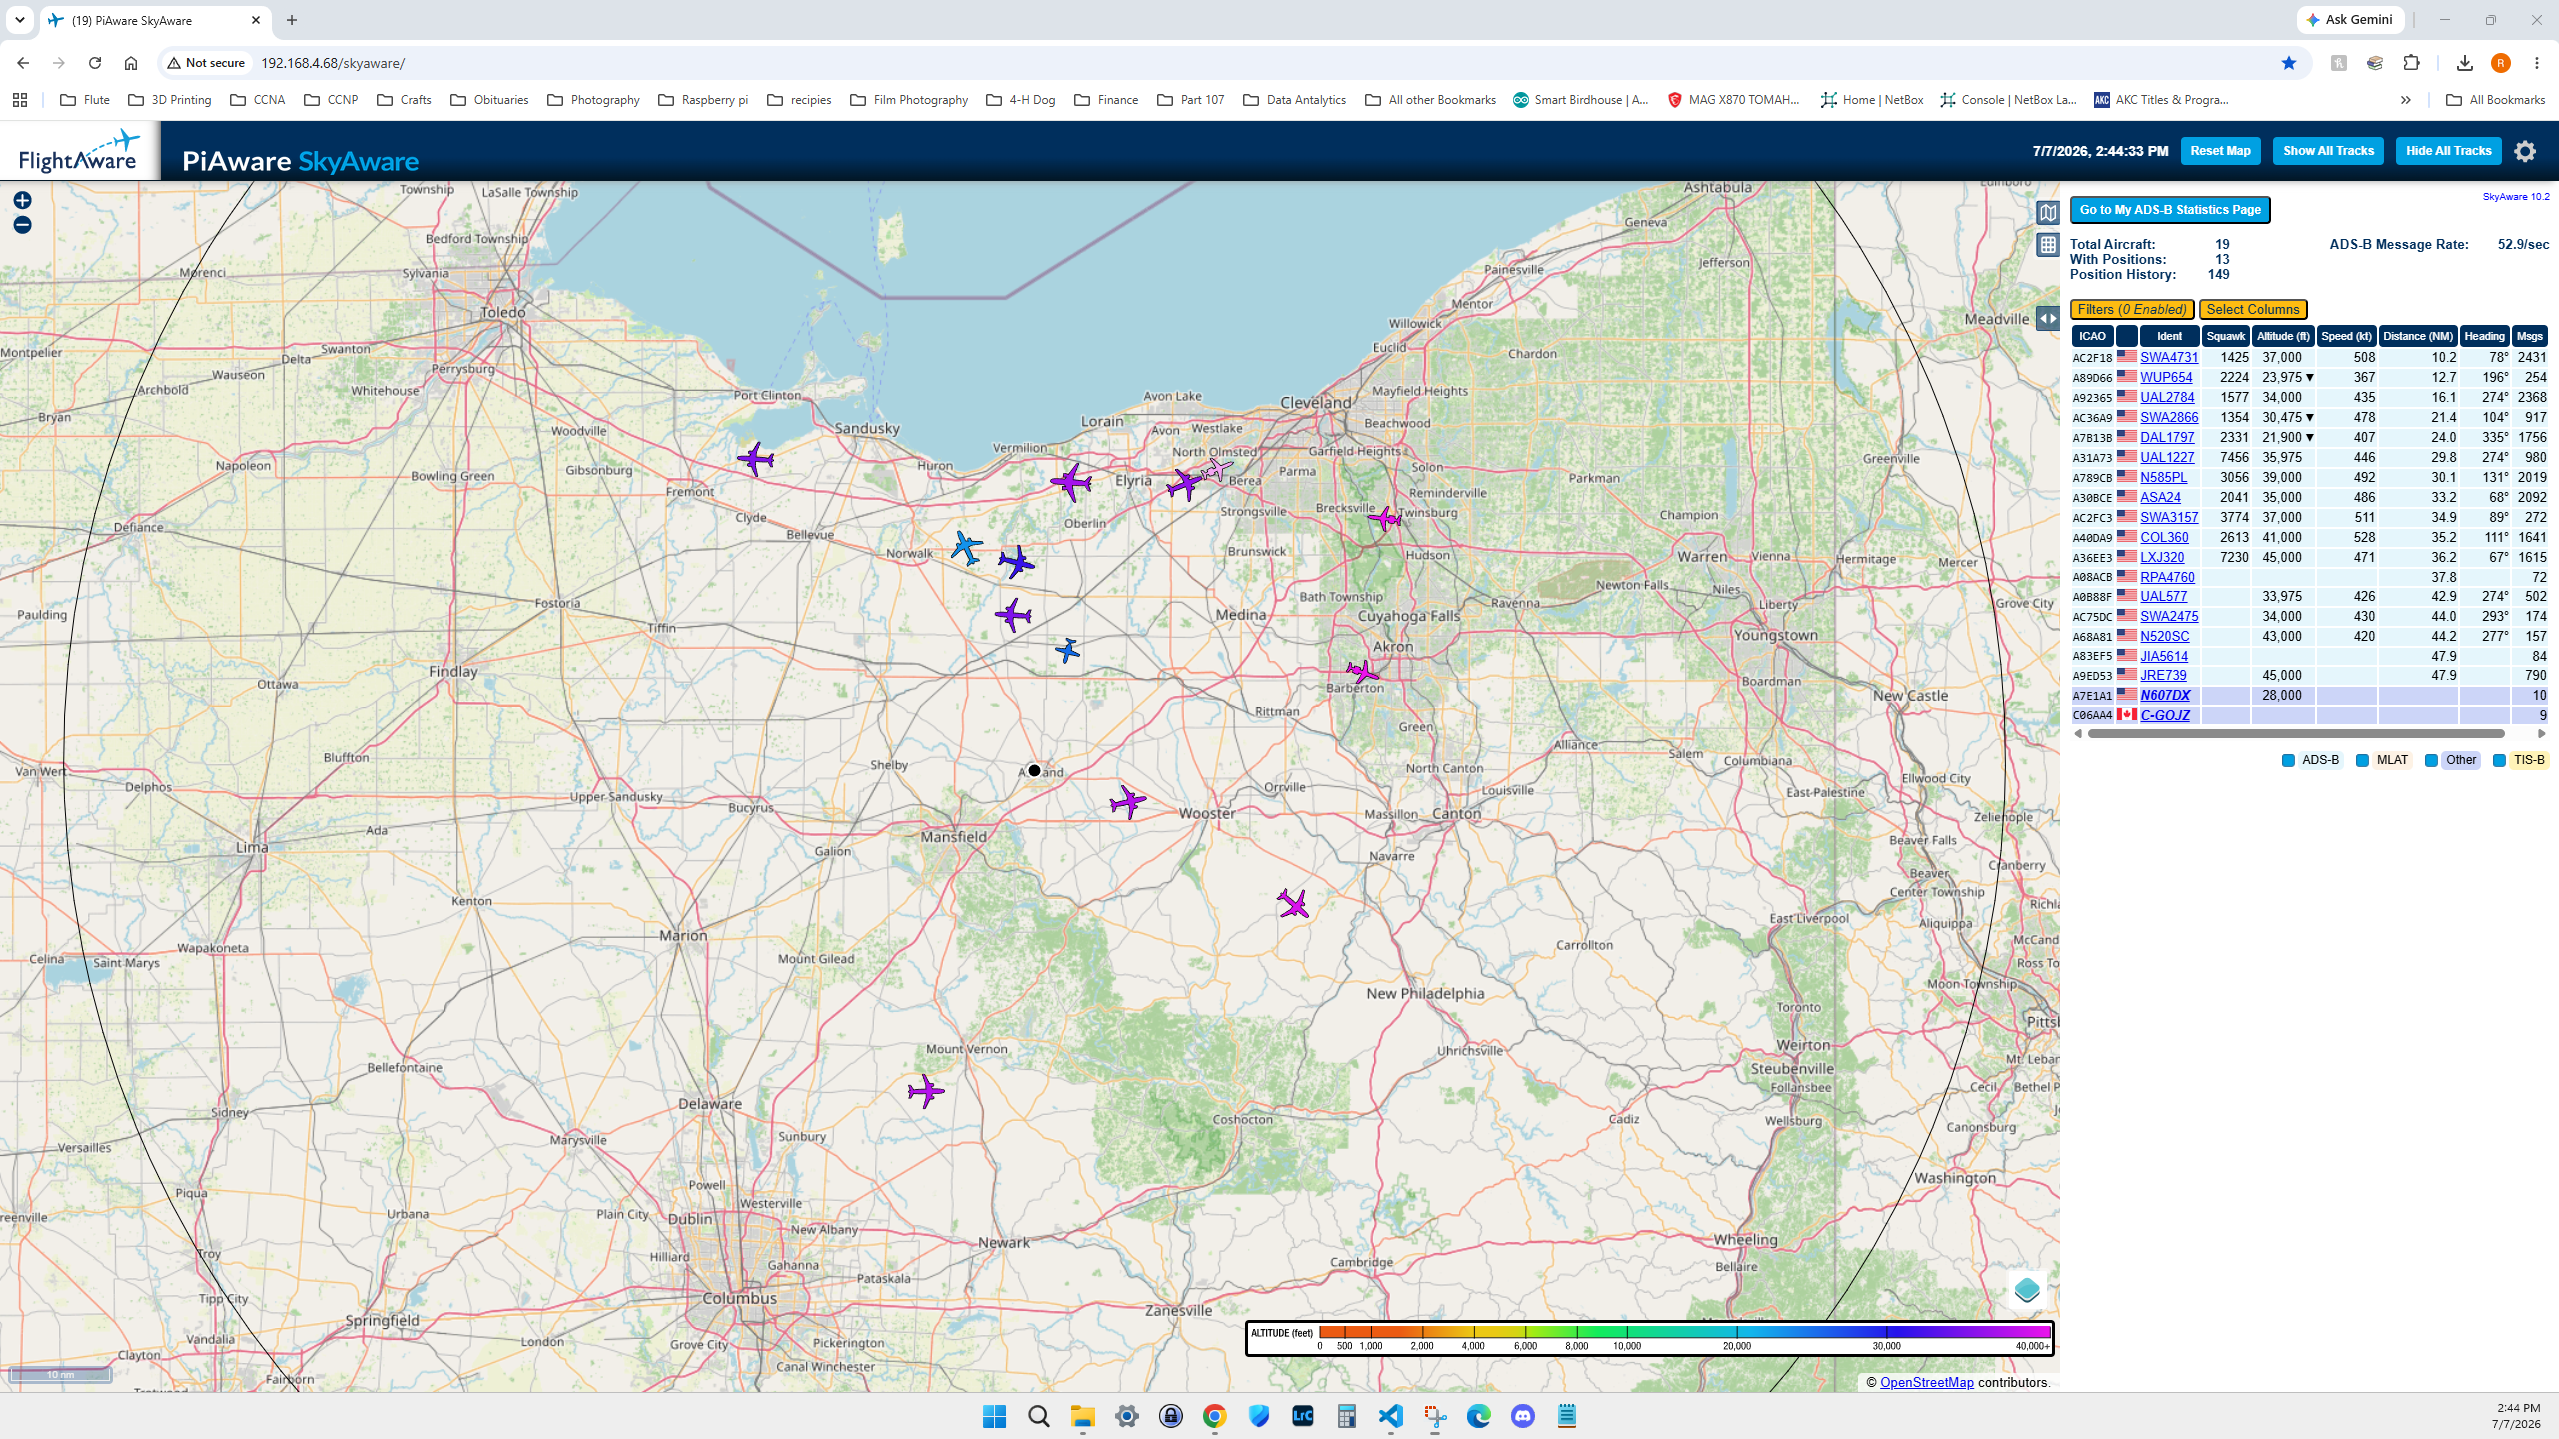Image resolution: width=2559 pixels, height=1439 pixels.
Task: Open N585PL flight link
Action: 2162,477
